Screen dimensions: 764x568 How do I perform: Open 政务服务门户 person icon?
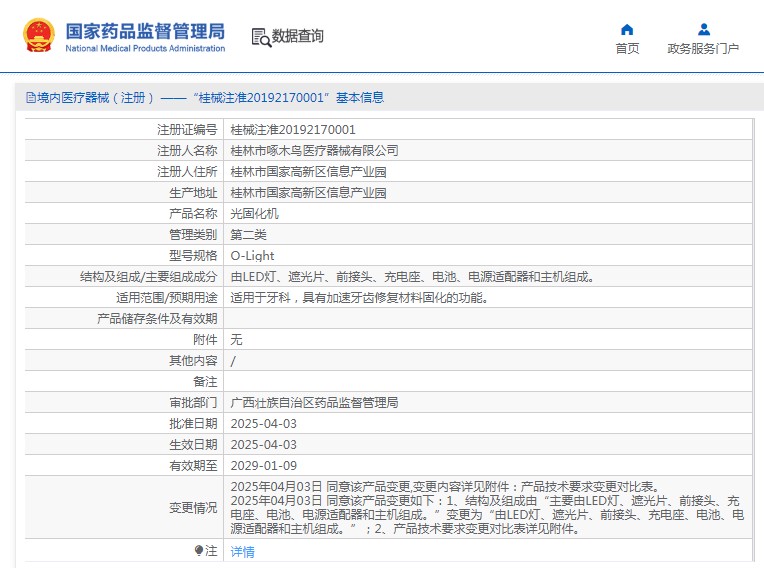tap(704, 30)
